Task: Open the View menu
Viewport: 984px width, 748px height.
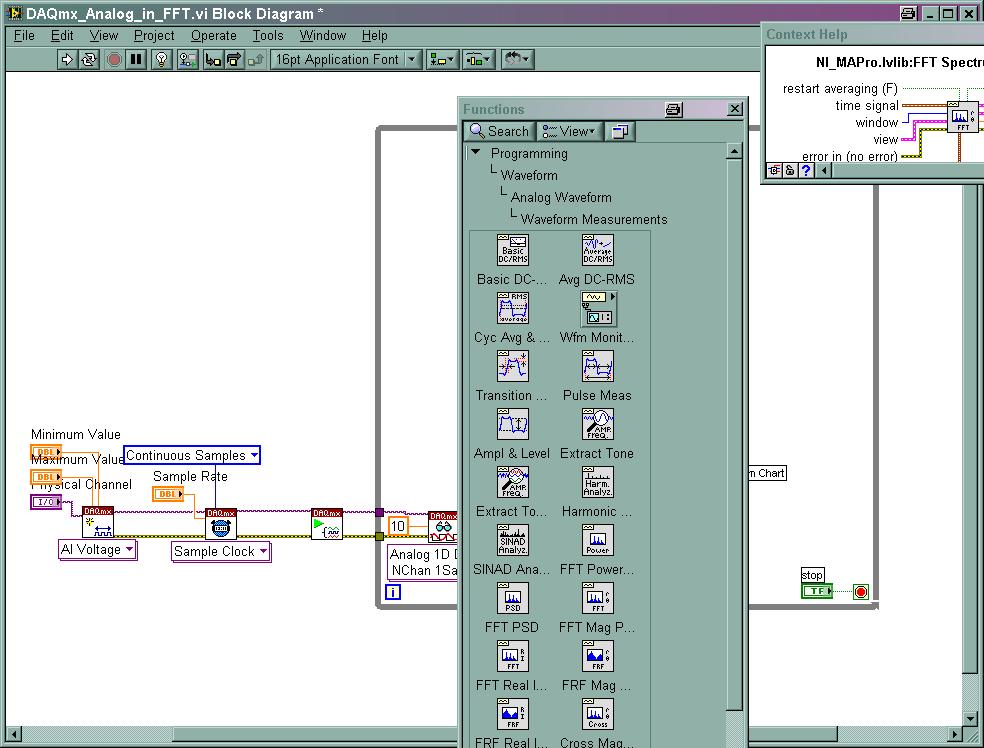Action: [x=104, y=35]
